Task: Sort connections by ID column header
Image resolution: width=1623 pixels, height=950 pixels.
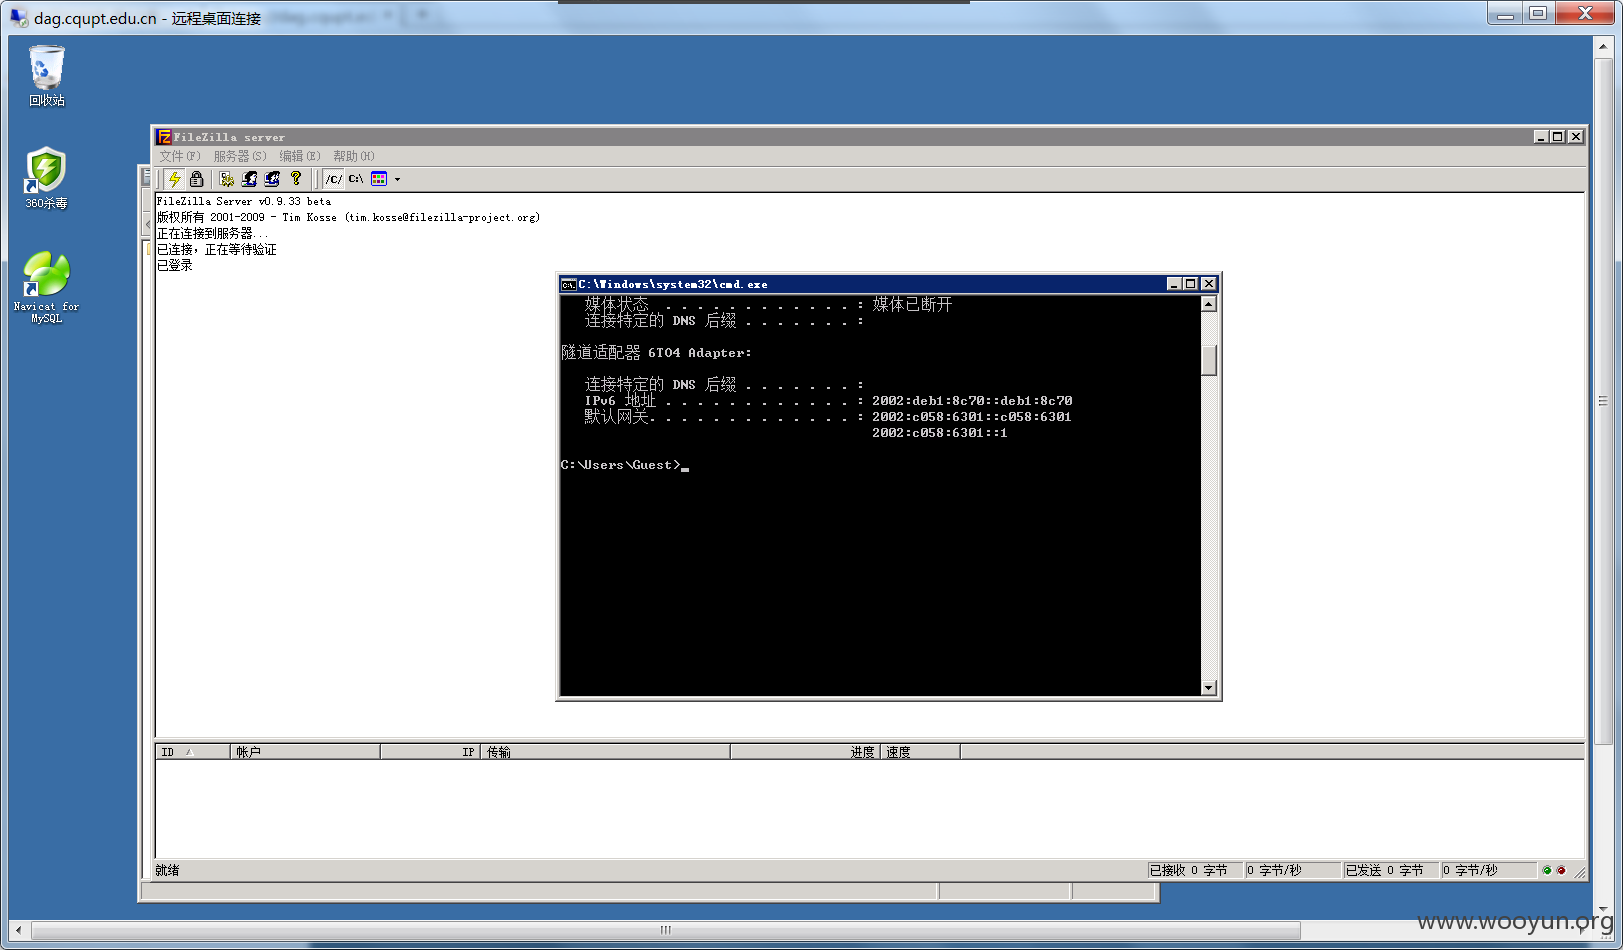Action: [x=193, y=752]
